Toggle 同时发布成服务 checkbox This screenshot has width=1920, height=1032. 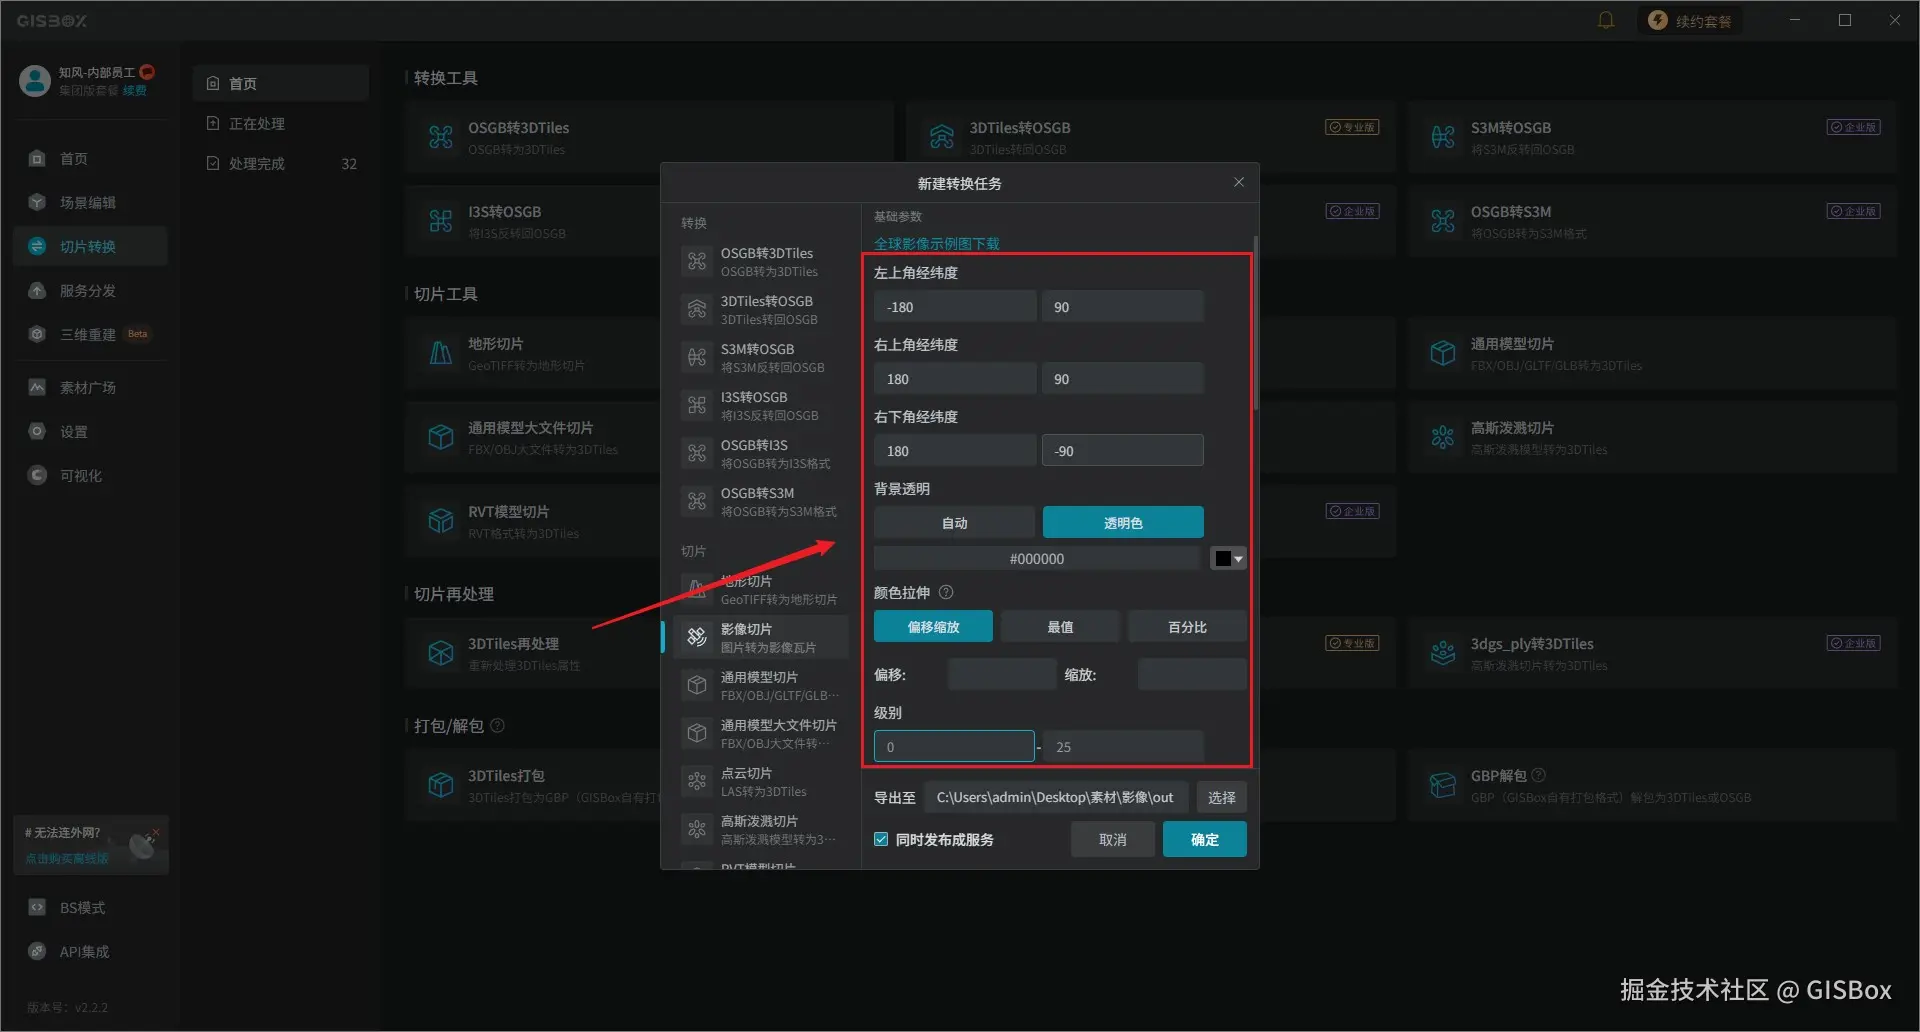(881, 839)
